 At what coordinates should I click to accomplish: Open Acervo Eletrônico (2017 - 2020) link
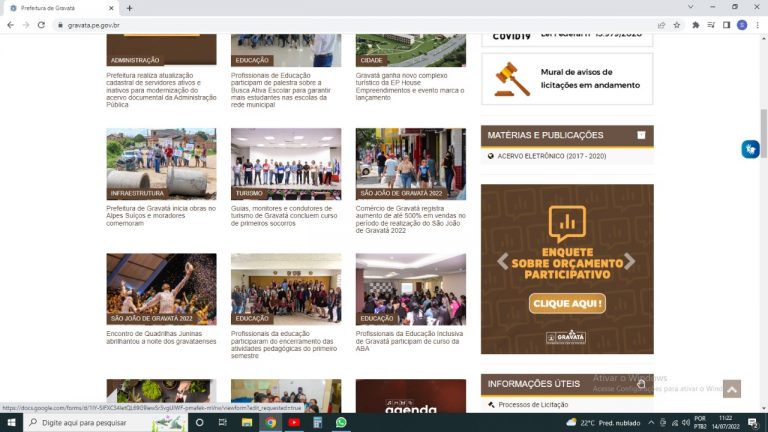coord(552,156)
